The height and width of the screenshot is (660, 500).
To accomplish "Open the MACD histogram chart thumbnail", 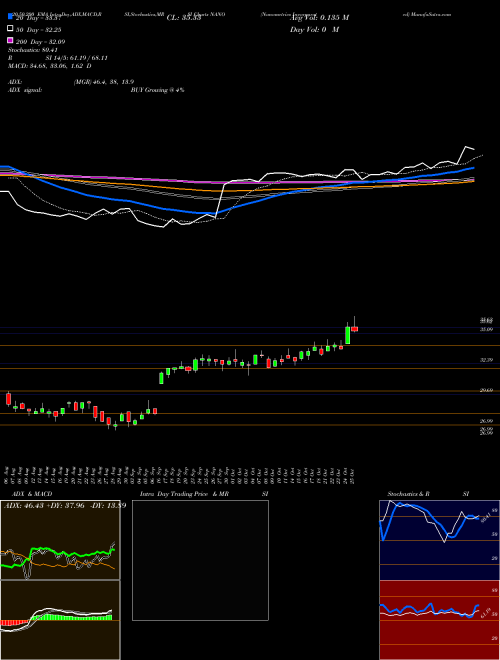I will (x=60, y=620).
